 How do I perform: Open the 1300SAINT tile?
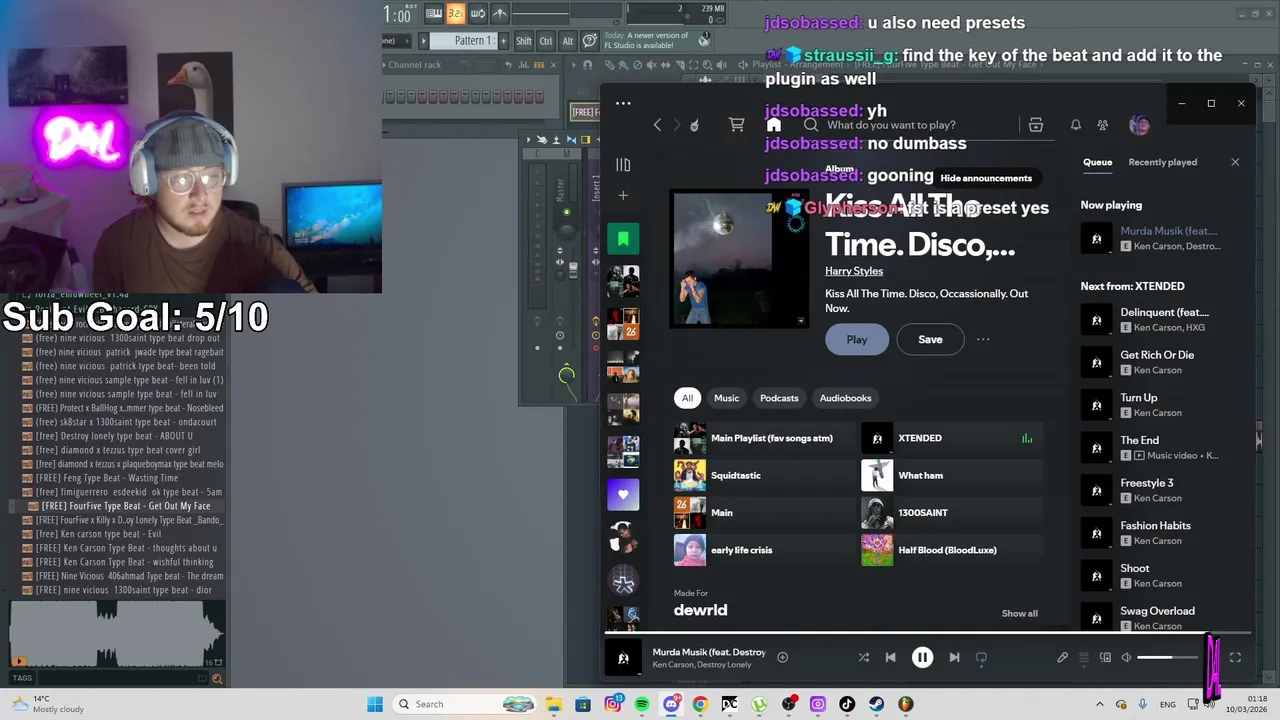pos(950,513)
